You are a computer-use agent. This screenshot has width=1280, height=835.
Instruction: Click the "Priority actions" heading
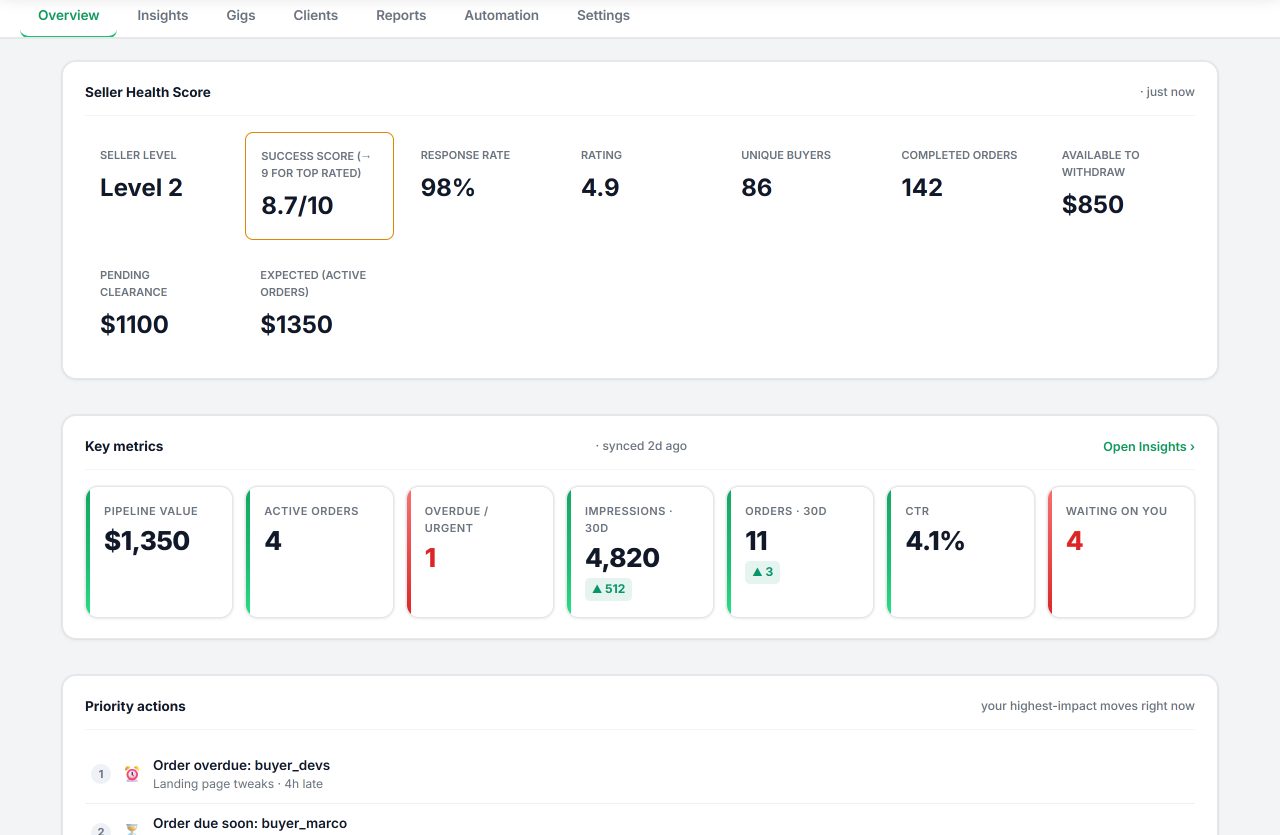[135, 706]
